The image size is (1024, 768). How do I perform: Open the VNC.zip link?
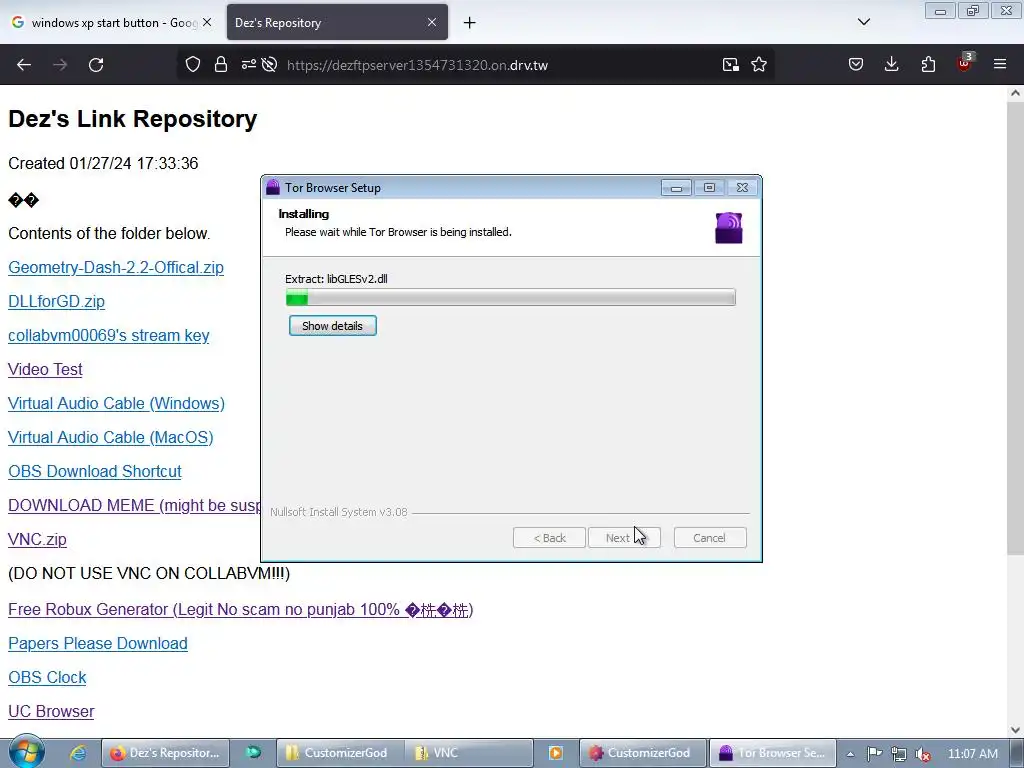tap(37, 539)
